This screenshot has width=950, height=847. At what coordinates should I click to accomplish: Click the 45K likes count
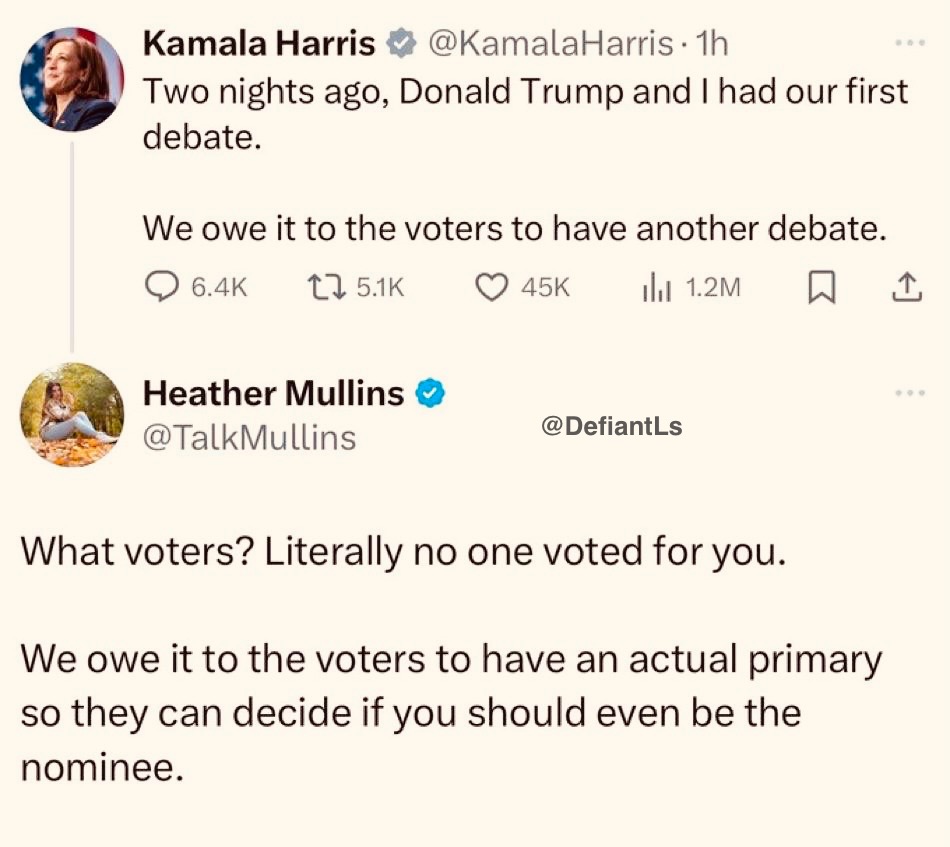click(x=546, y=288)
